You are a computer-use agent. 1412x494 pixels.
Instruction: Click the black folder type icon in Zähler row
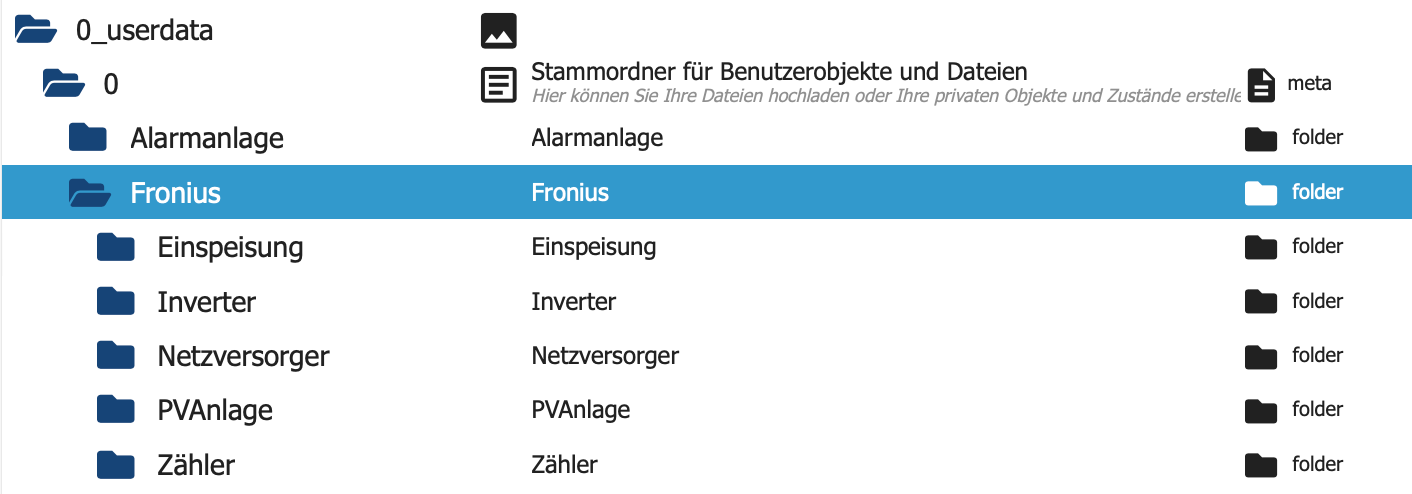1261,465
